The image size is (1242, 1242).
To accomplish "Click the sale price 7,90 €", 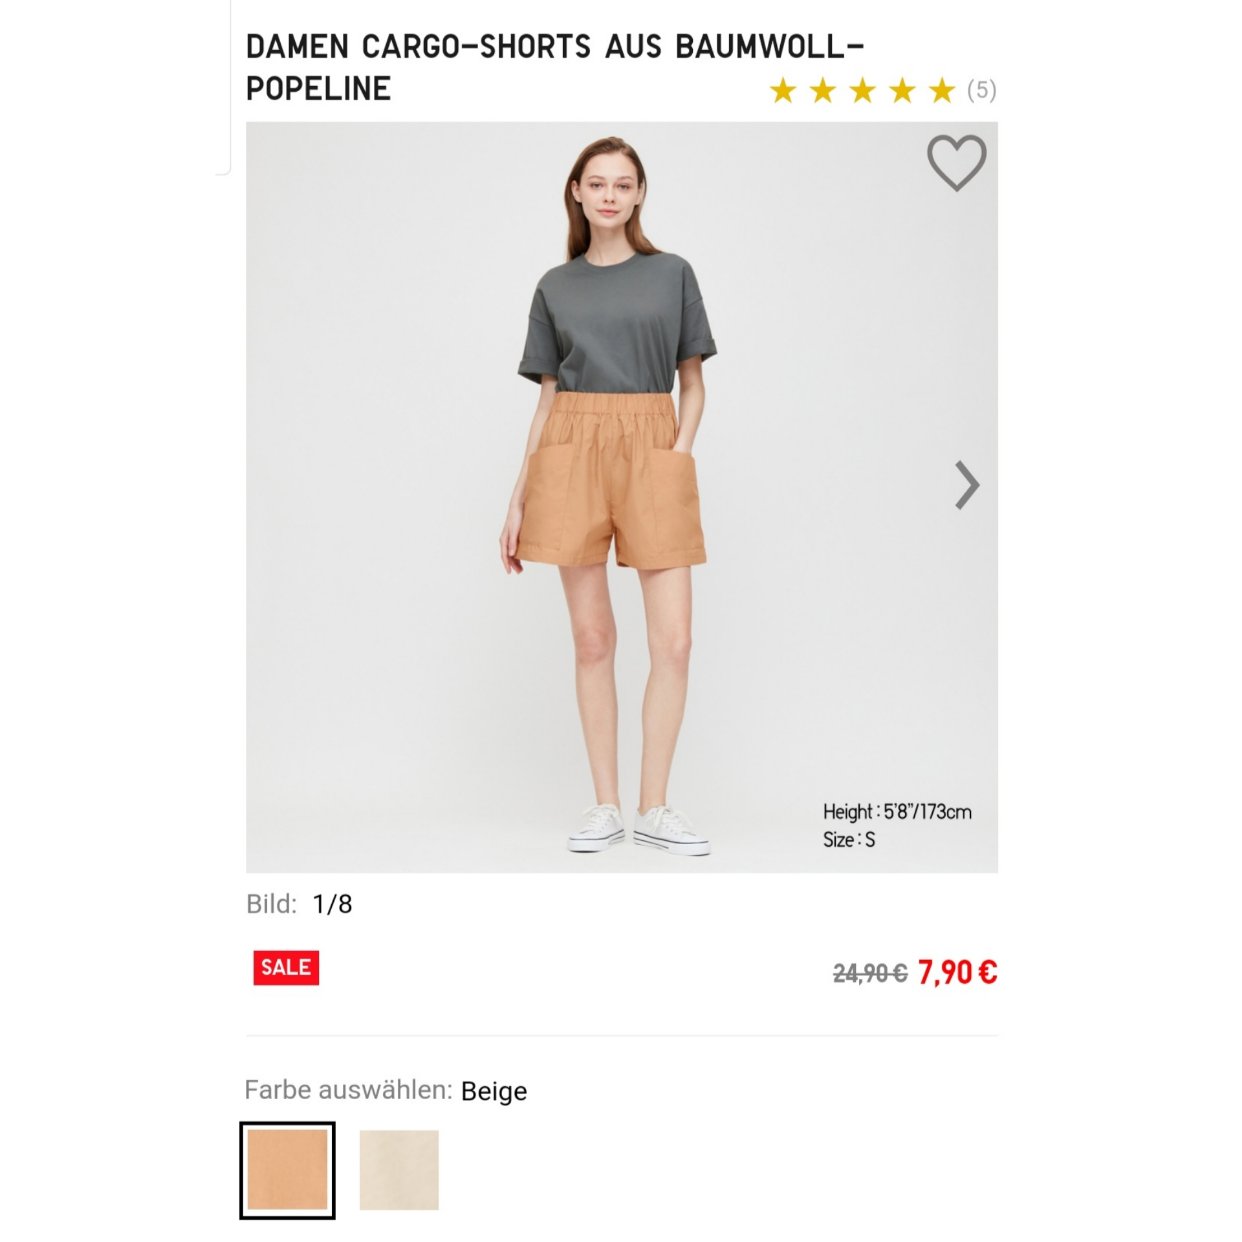I will pos(957,972).
